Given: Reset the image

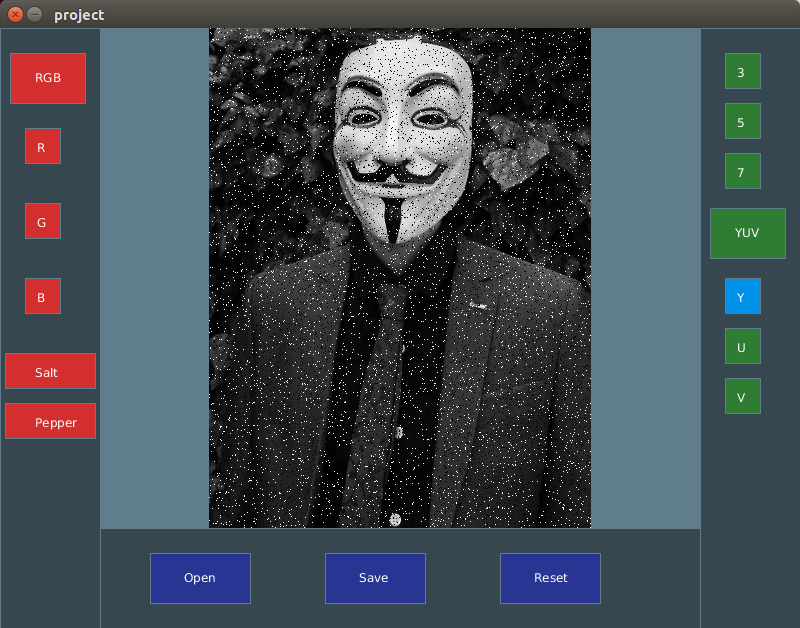Looking at the screenshot, I should 551,579.
